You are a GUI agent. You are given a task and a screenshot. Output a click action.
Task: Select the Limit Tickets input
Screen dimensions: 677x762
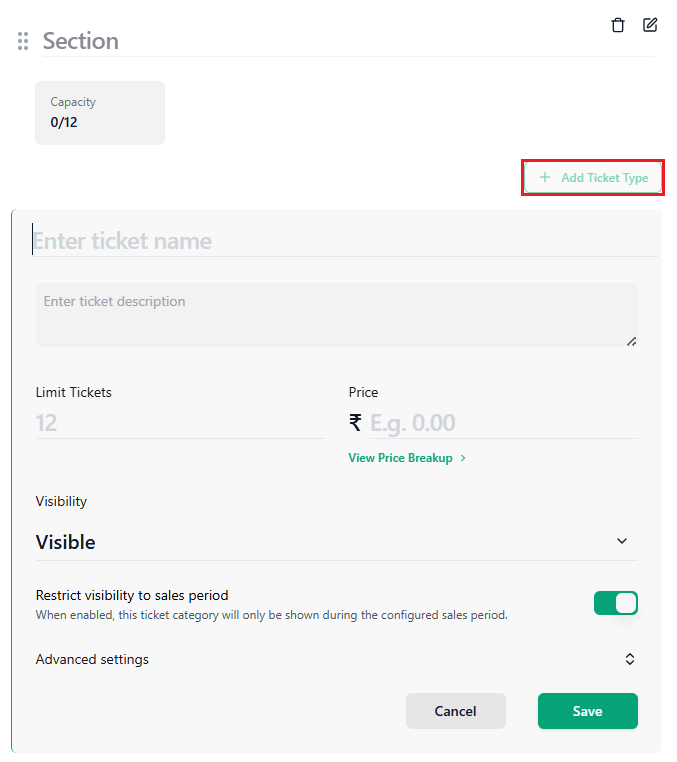pos(180,423)
